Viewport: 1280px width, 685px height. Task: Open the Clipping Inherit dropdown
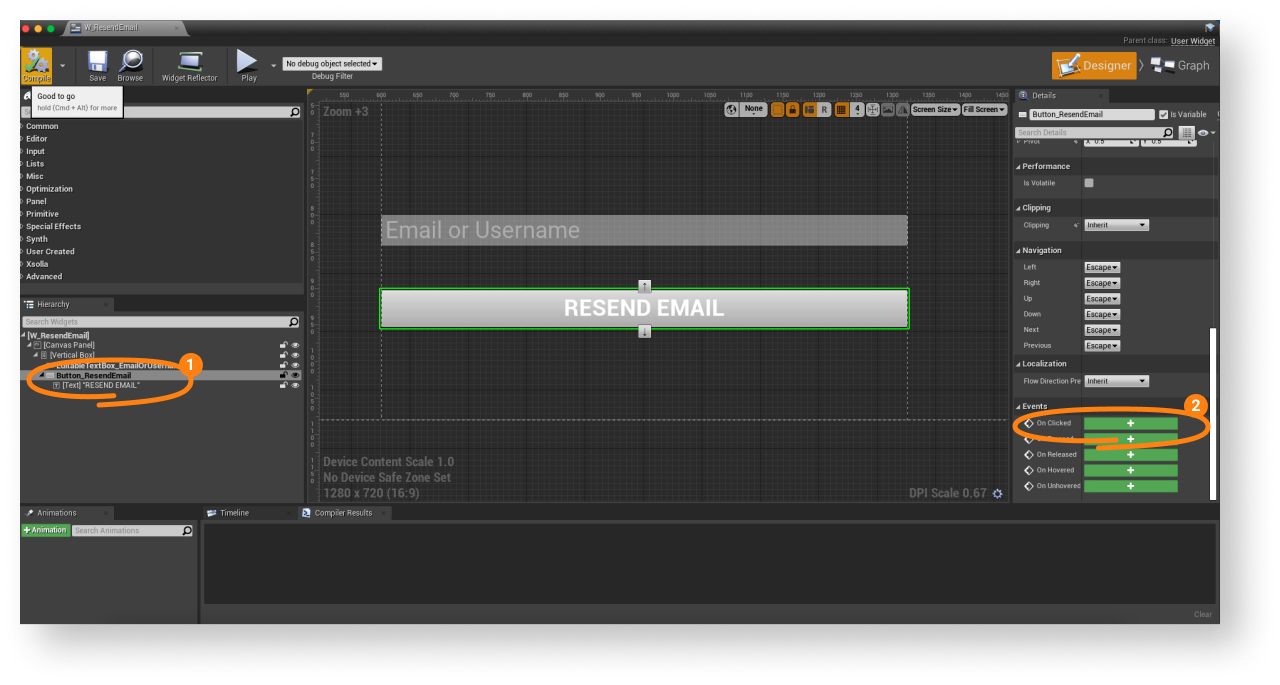pyautogui.click(x=1116, y=225)
